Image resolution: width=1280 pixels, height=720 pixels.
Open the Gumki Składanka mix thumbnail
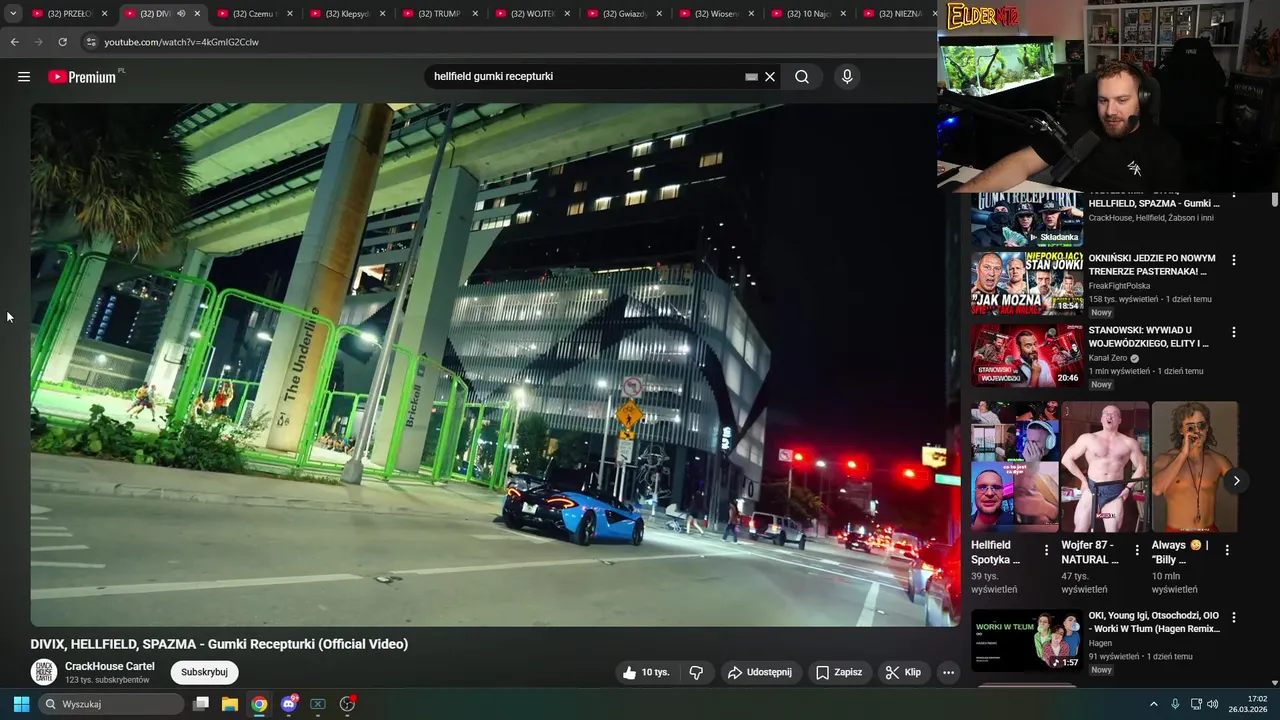(1027, 219)
